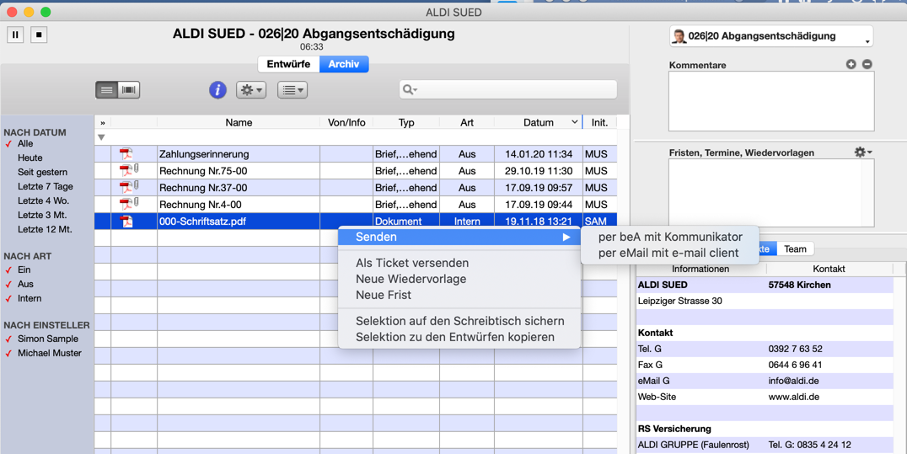Viewport: 908px width, 454px height.
Task: Toggle the Michael Muster filter
Action: coord(49,353)
